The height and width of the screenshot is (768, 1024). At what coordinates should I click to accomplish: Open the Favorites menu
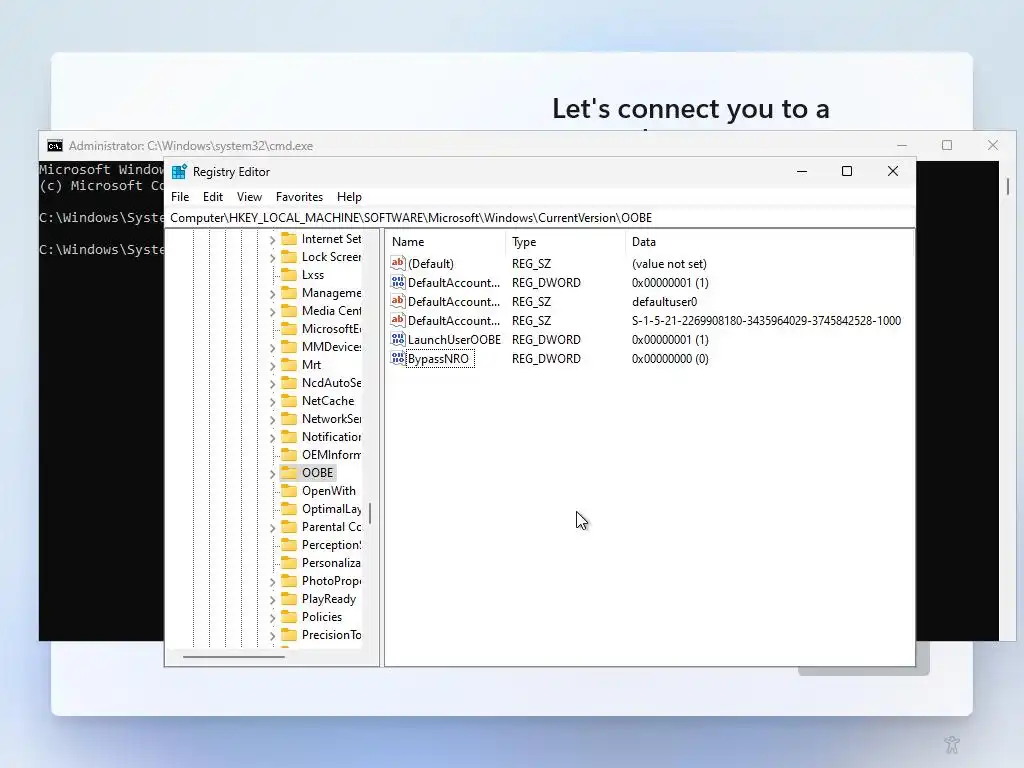click(x=299, y=197)
